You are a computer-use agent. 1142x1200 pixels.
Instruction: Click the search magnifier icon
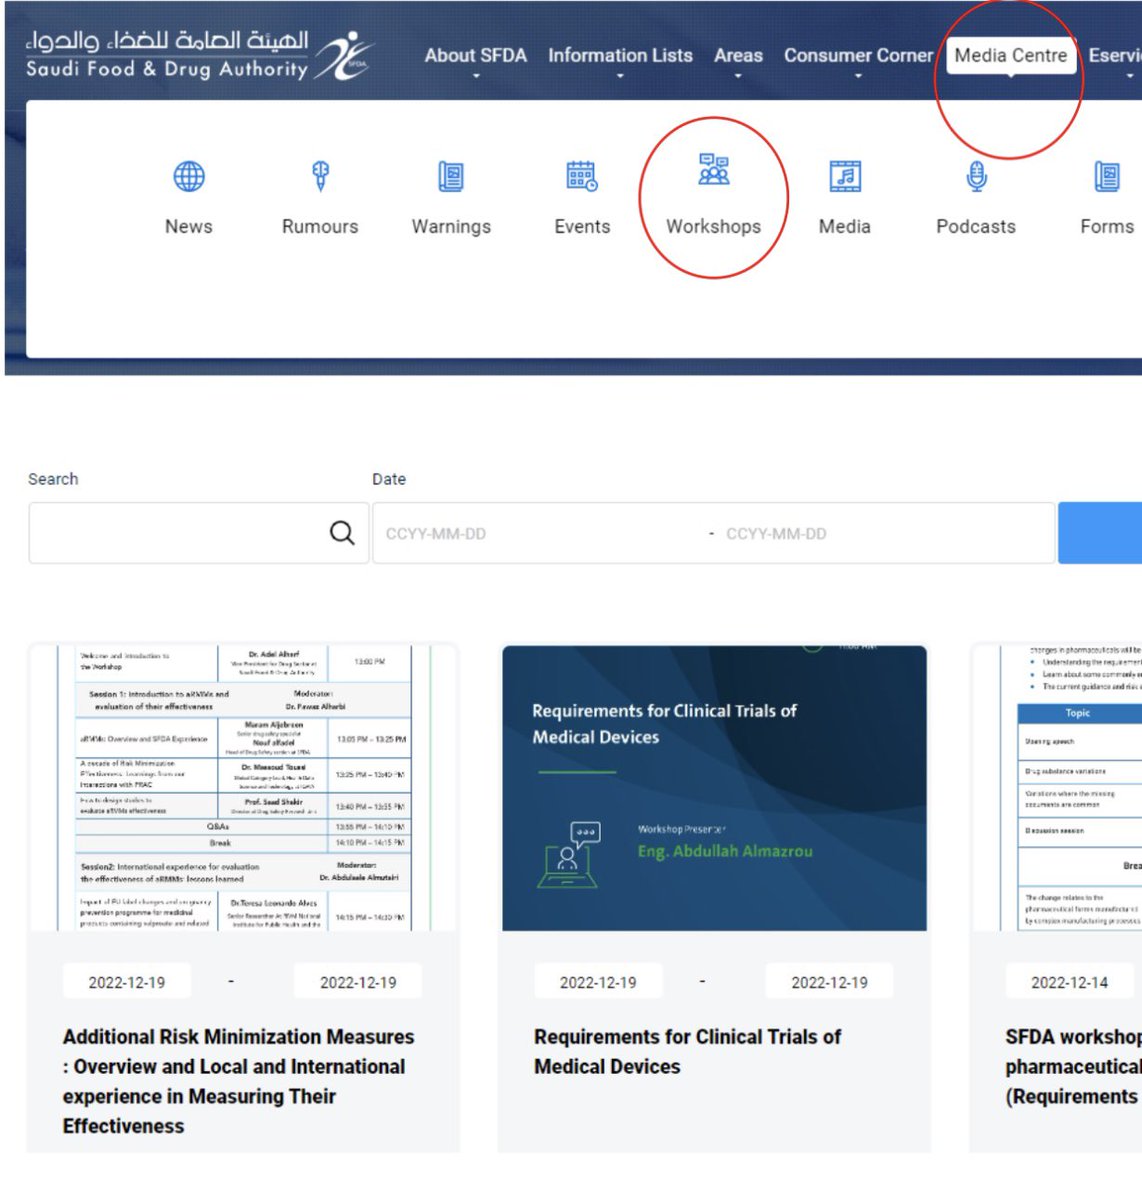[342, 533]
